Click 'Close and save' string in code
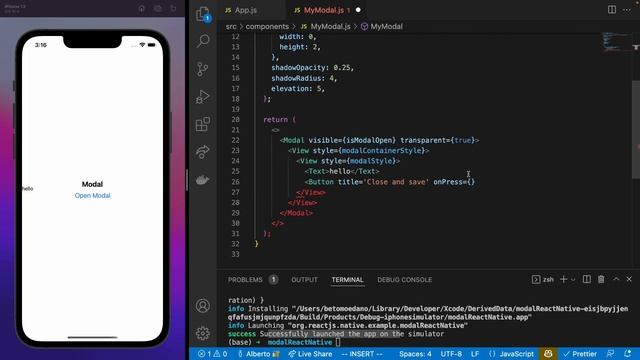The height and width of the screenshot is (360, 640). 396,182
